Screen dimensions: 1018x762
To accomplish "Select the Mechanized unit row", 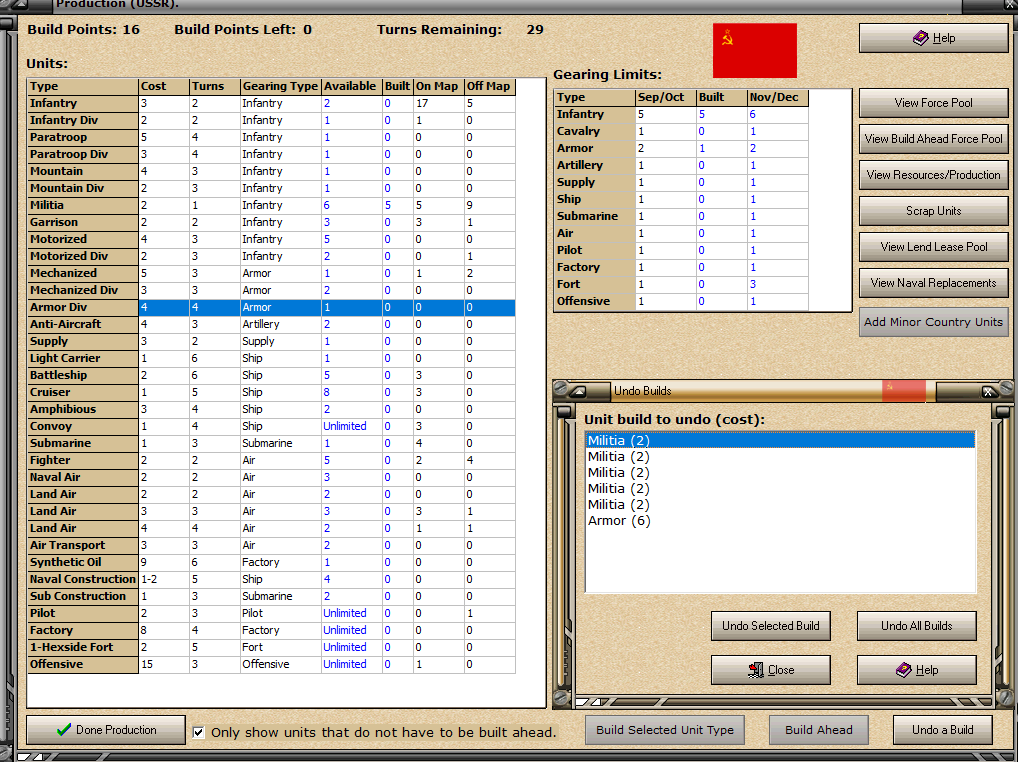I will (x=271, y=273).
